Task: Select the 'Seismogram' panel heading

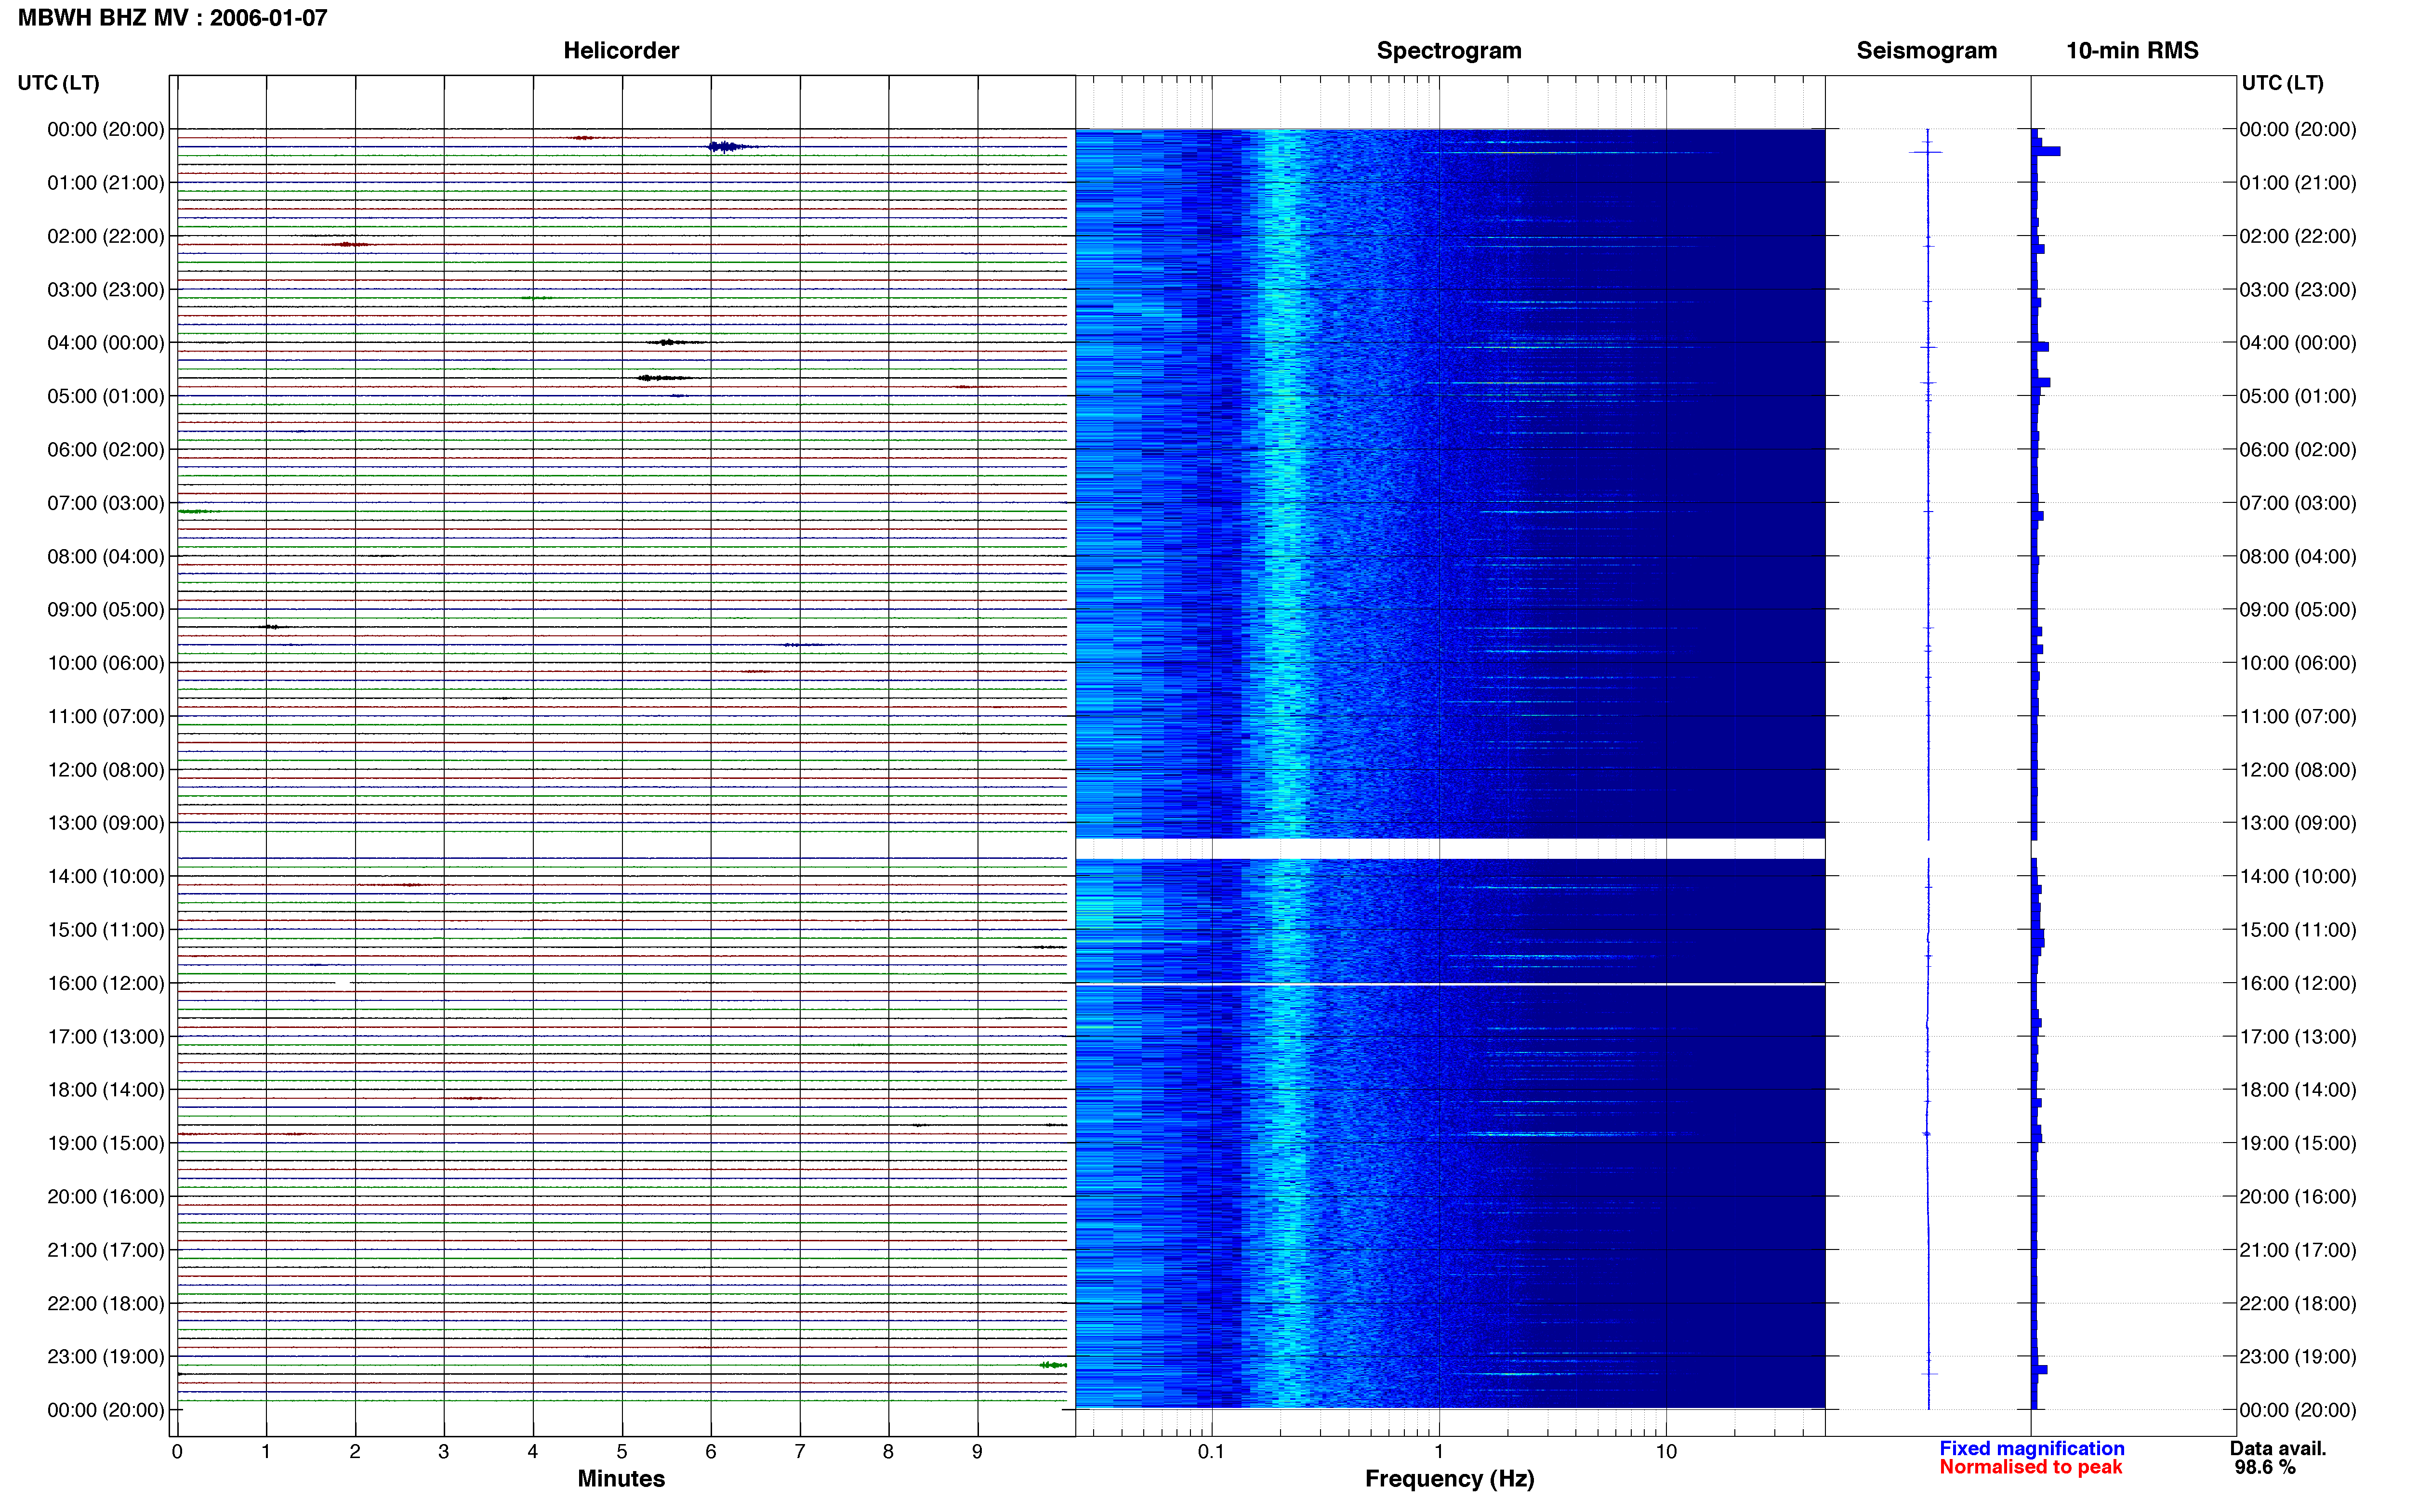Action: click(x=1926, y=50)
